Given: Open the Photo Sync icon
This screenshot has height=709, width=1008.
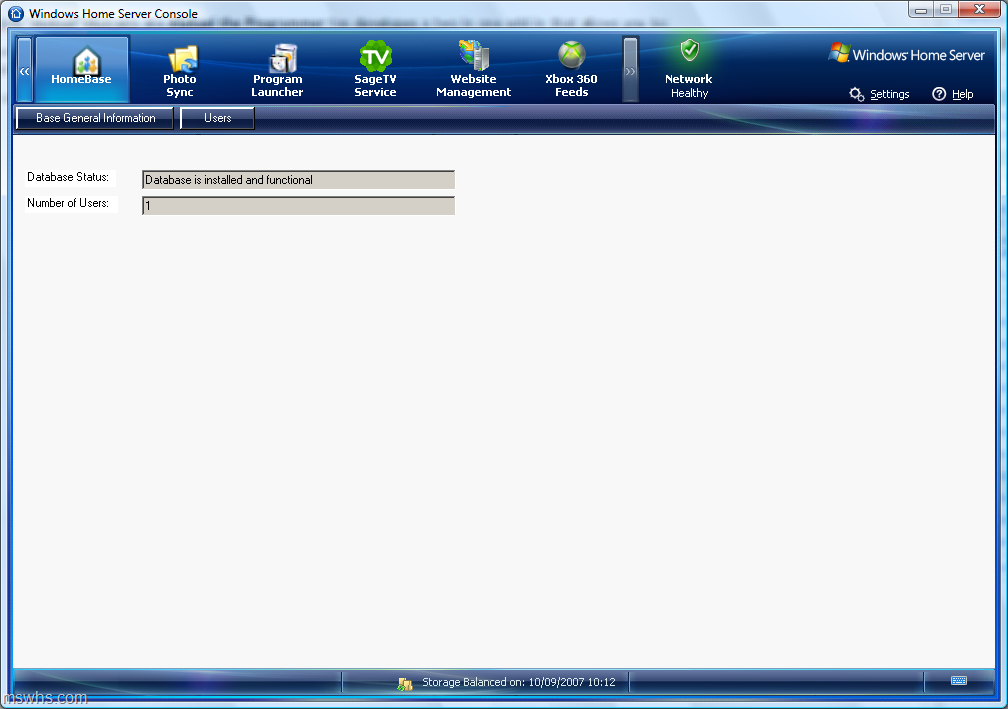Looking at the screenshot, I should click(183, 59).
